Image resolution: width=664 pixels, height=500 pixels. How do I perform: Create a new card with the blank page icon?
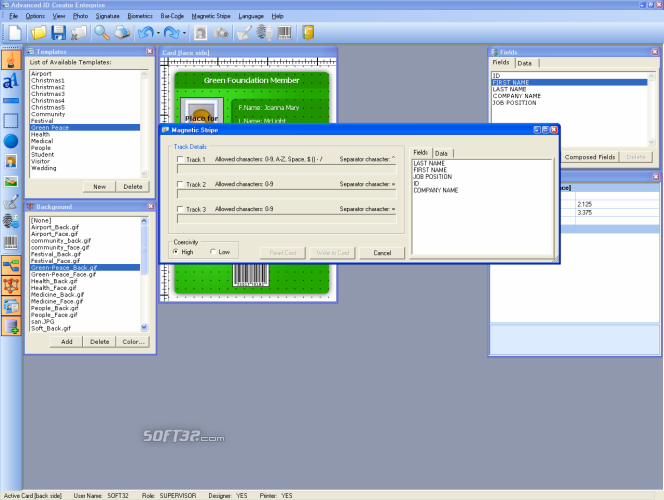tap(15, 33)
